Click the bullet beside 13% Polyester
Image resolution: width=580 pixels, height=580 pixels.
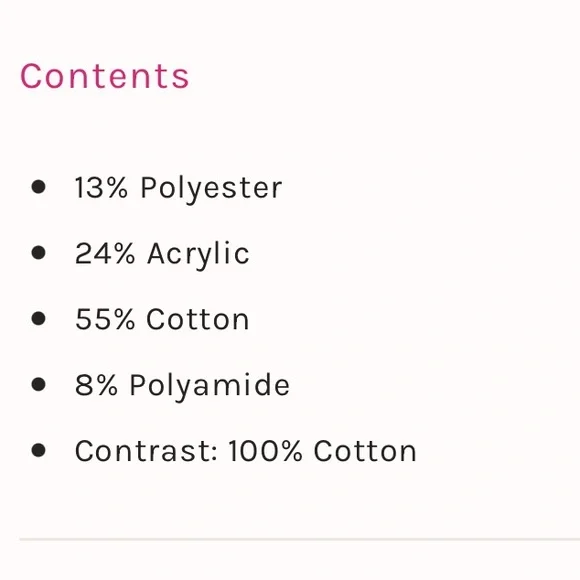click(x=38, y=187)
